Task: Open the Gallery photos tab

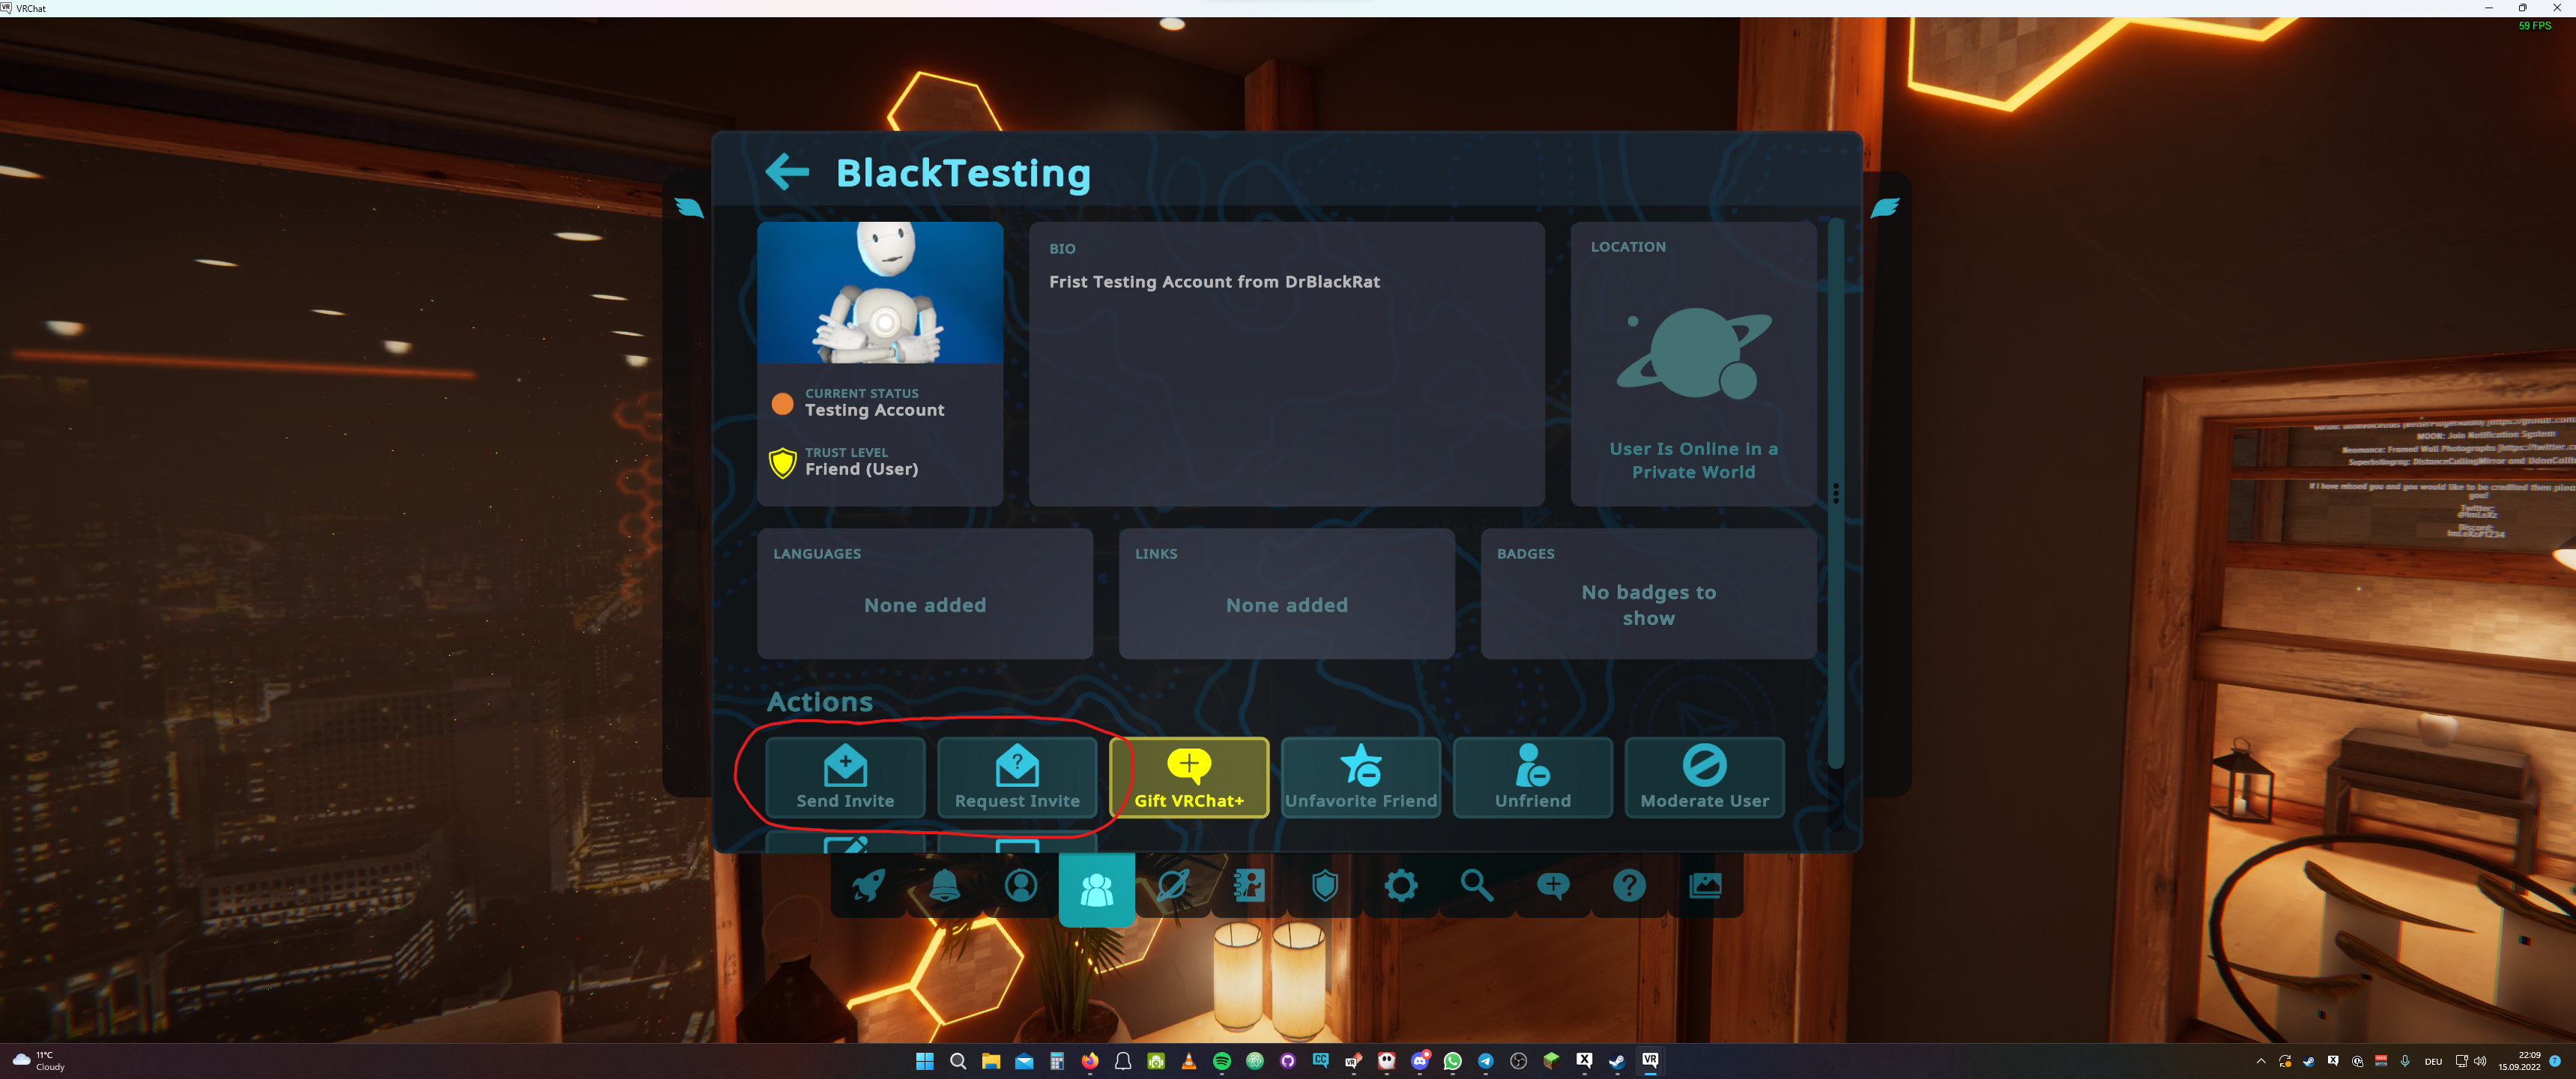Action: tap(1704, 885)
